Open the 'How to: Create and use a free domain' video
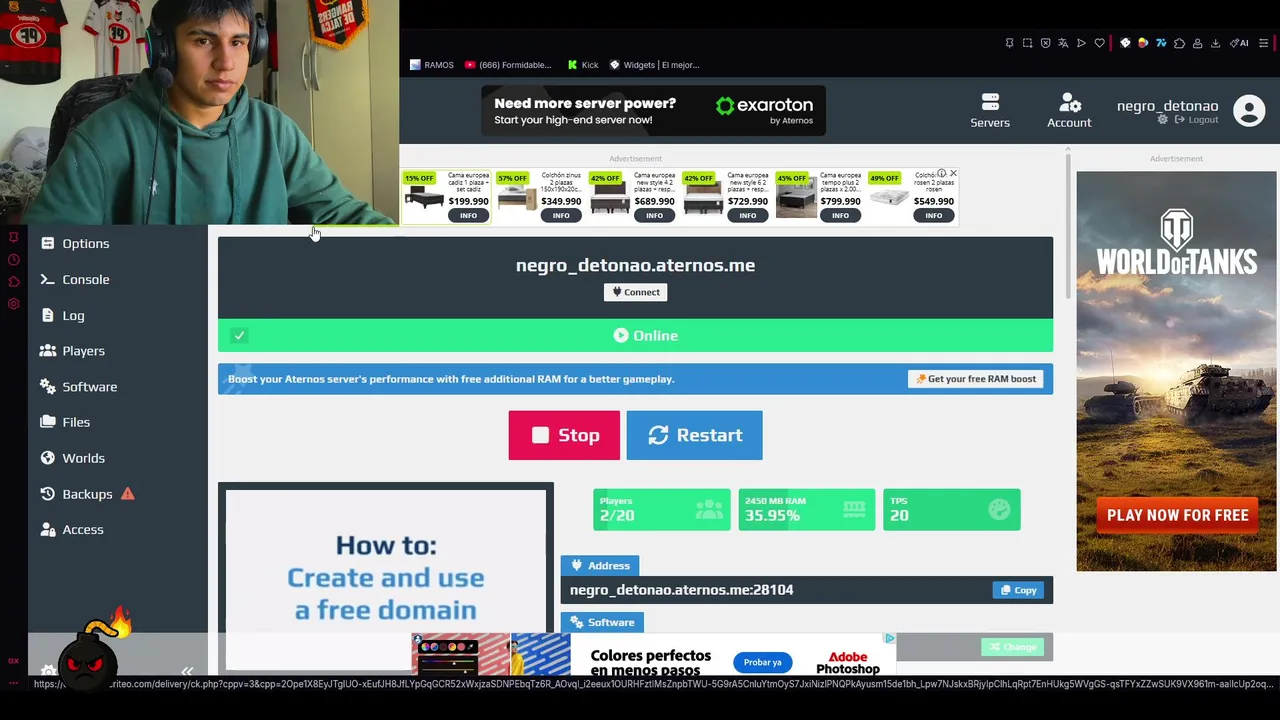This screenshot has height=720, width=1280. [x=386, y=578]
